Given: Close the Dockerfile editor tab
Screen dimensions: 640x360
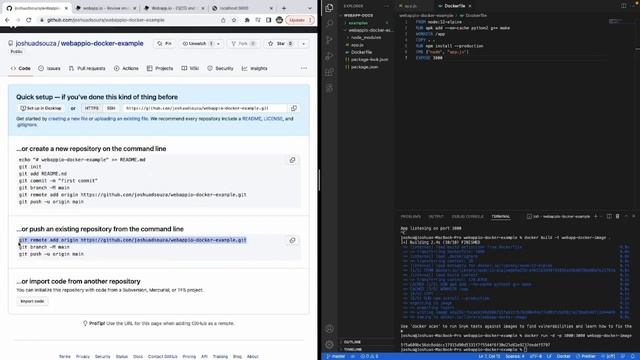Looking at the screenshot, I should tap(470, 6).
